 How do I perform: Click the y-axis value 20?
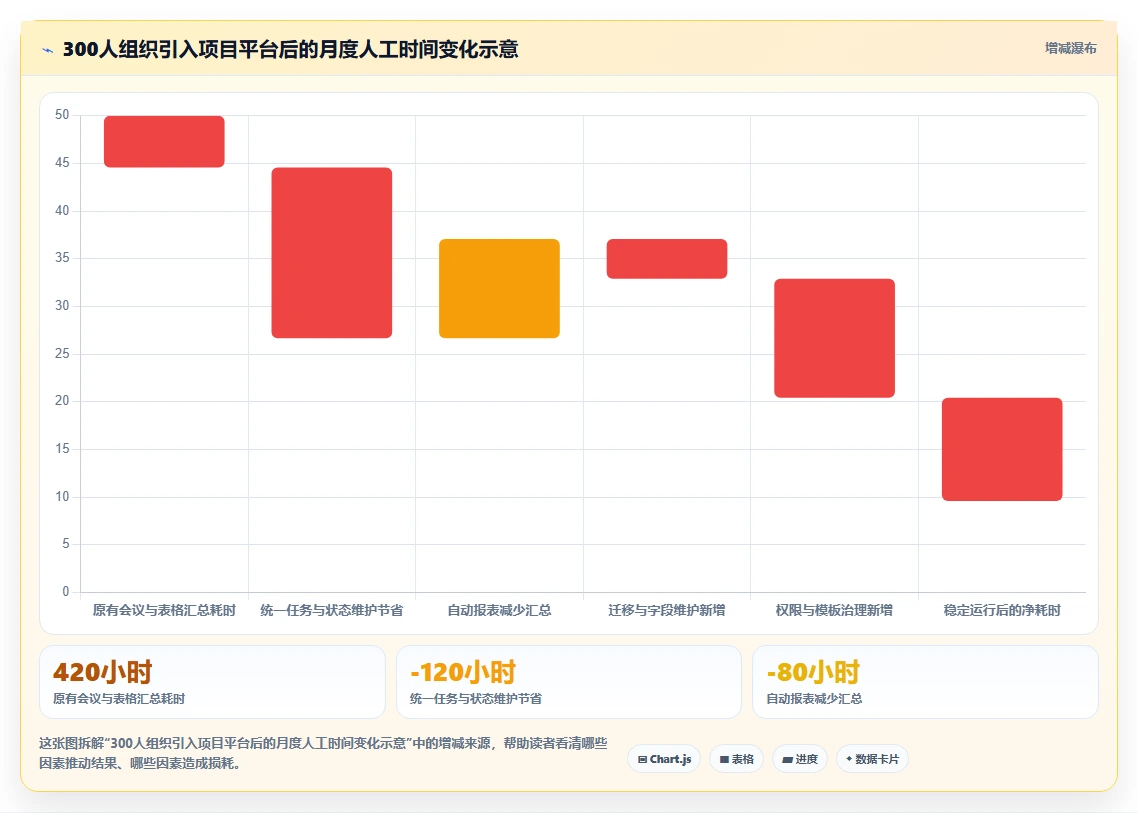[62, 401]
